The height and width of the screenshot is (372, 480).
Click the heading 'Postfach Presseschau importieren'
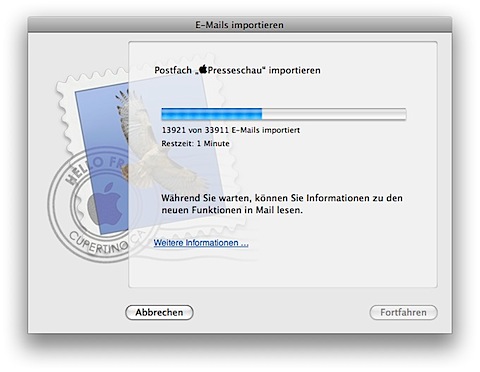237,70
